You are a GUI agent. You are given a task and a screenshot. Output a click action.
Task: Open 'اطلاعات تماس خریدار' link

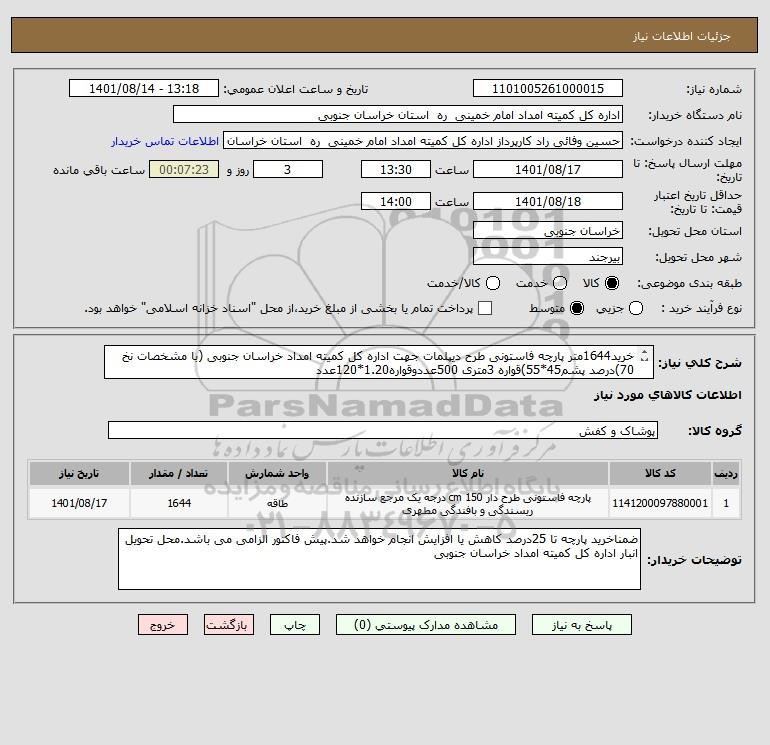(x=165, y=141)
